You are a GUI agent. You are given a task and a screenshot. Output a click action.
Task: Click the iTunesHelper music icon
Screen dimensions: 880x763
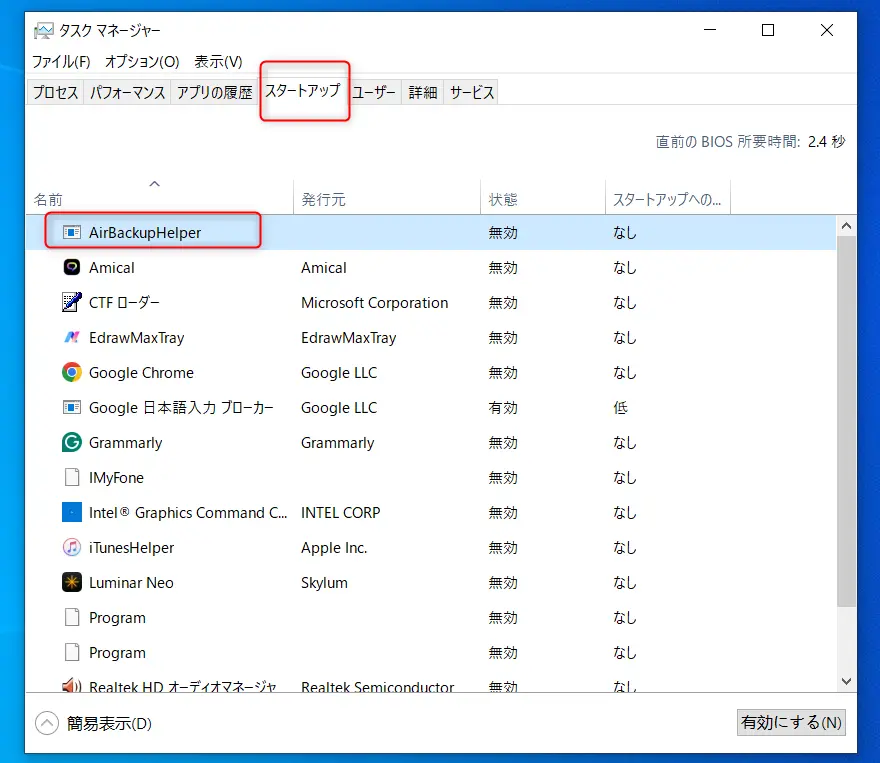coord(72,547)
